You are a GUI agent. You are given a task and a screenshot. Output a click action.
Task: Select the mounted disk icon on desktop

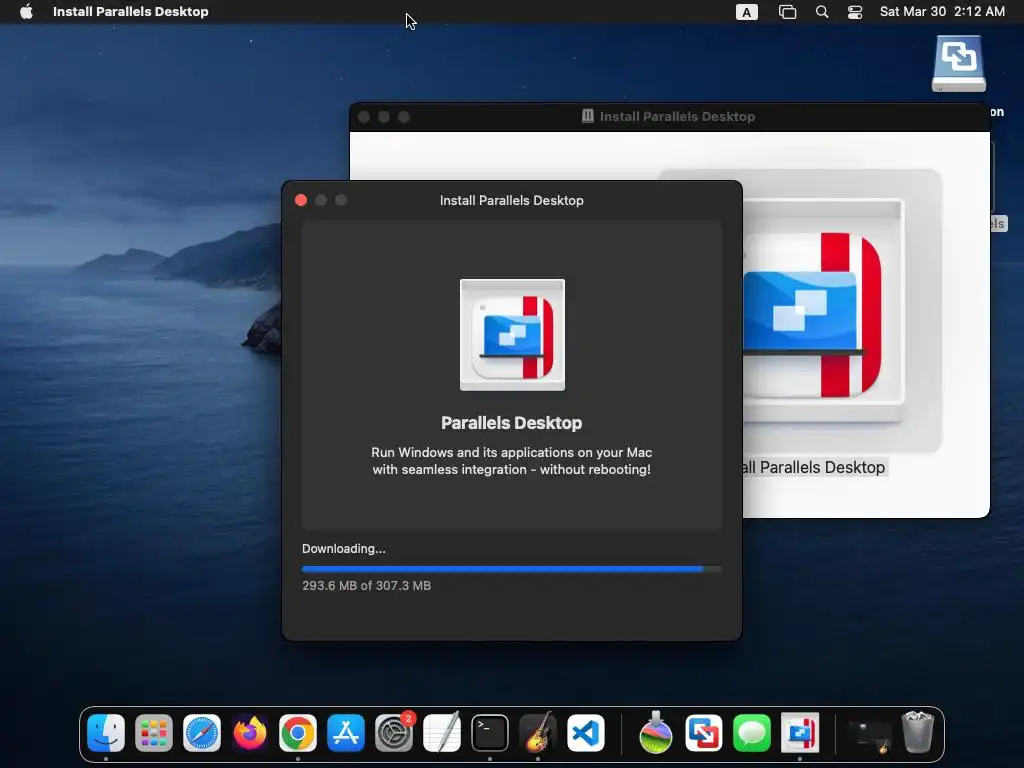[x=959, y=63]
